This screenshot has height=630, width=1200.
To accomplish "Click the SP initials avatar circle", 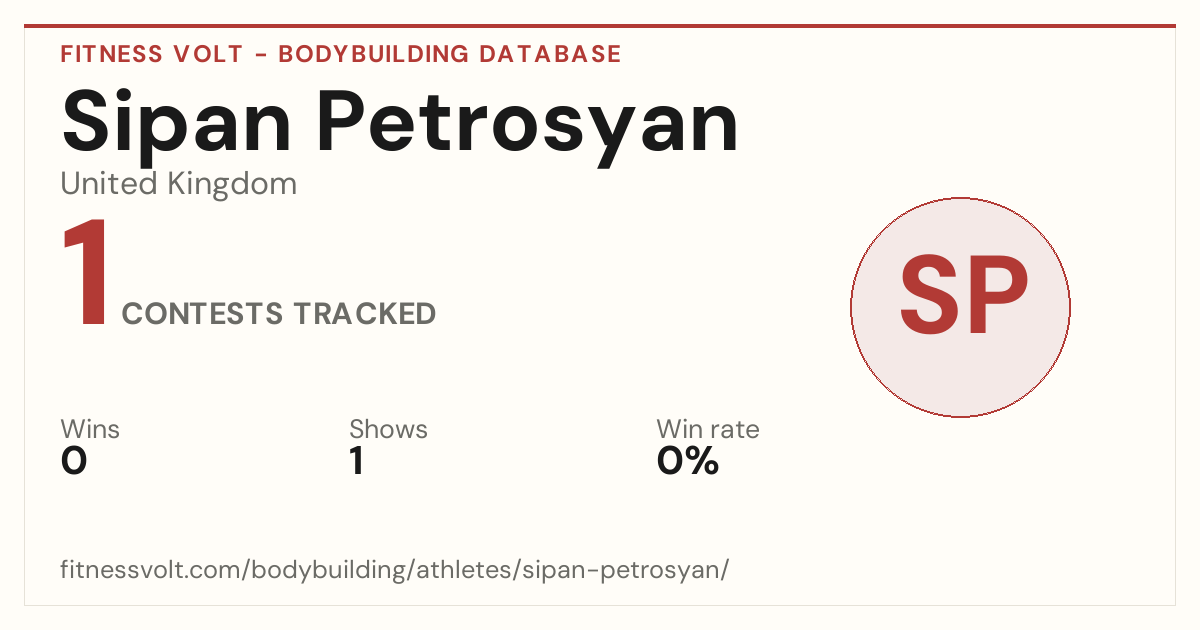I will tap(960, 307).
